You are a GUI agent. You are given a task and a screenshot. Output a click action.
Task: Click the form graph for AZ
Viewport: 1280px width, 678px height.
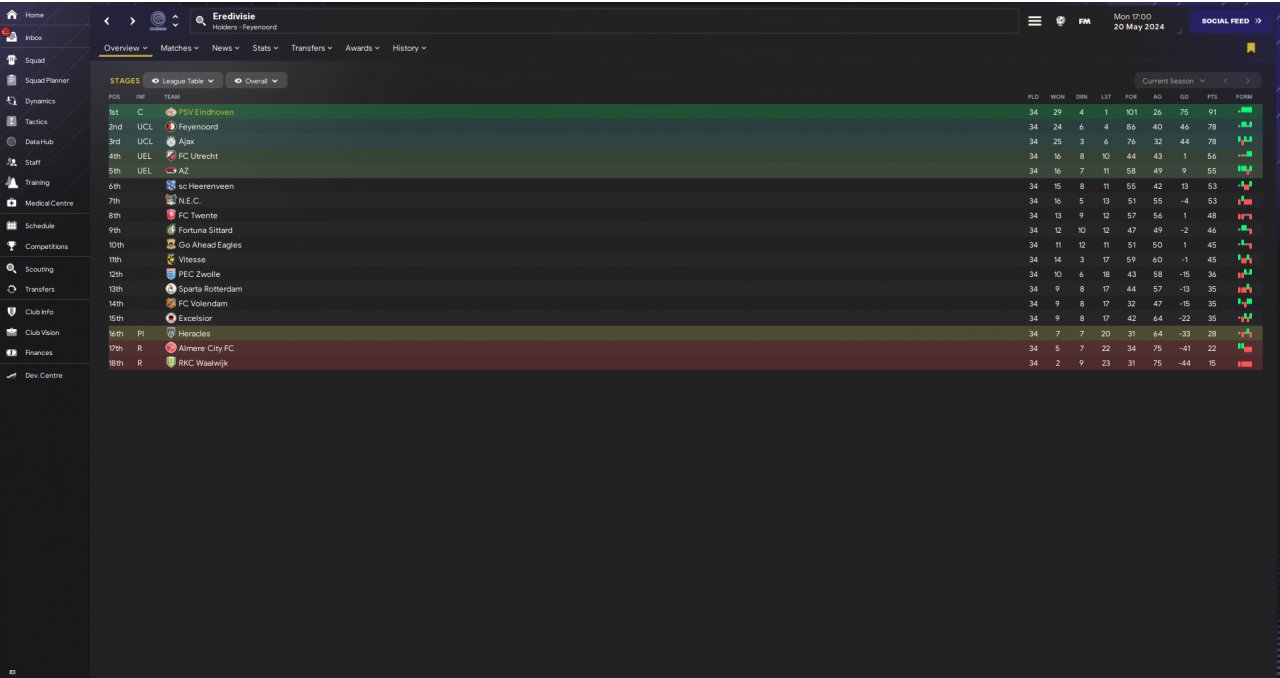[x=1245, y=171]
